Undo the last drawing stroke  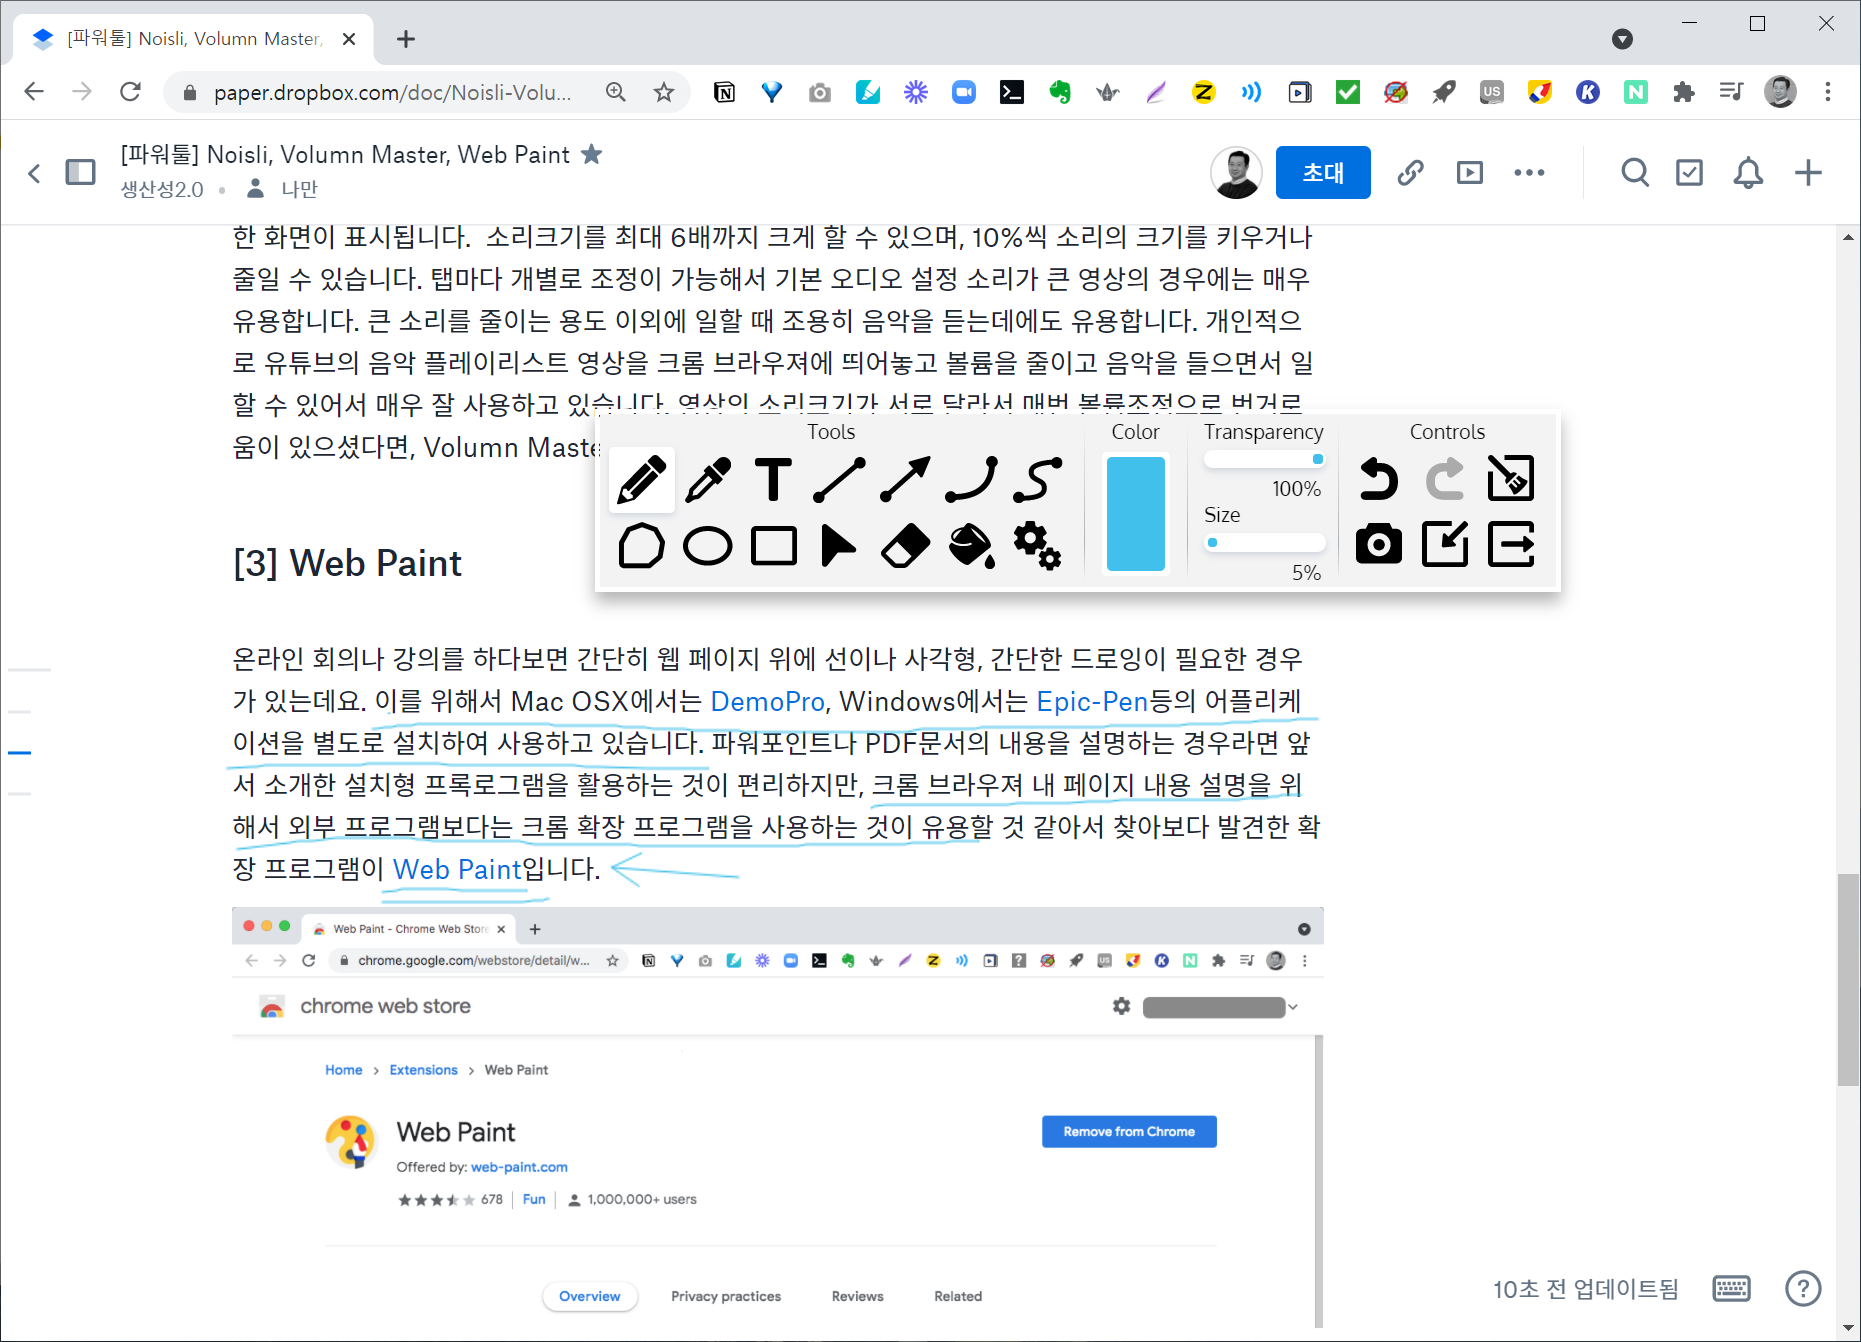tap(1378, 479)
